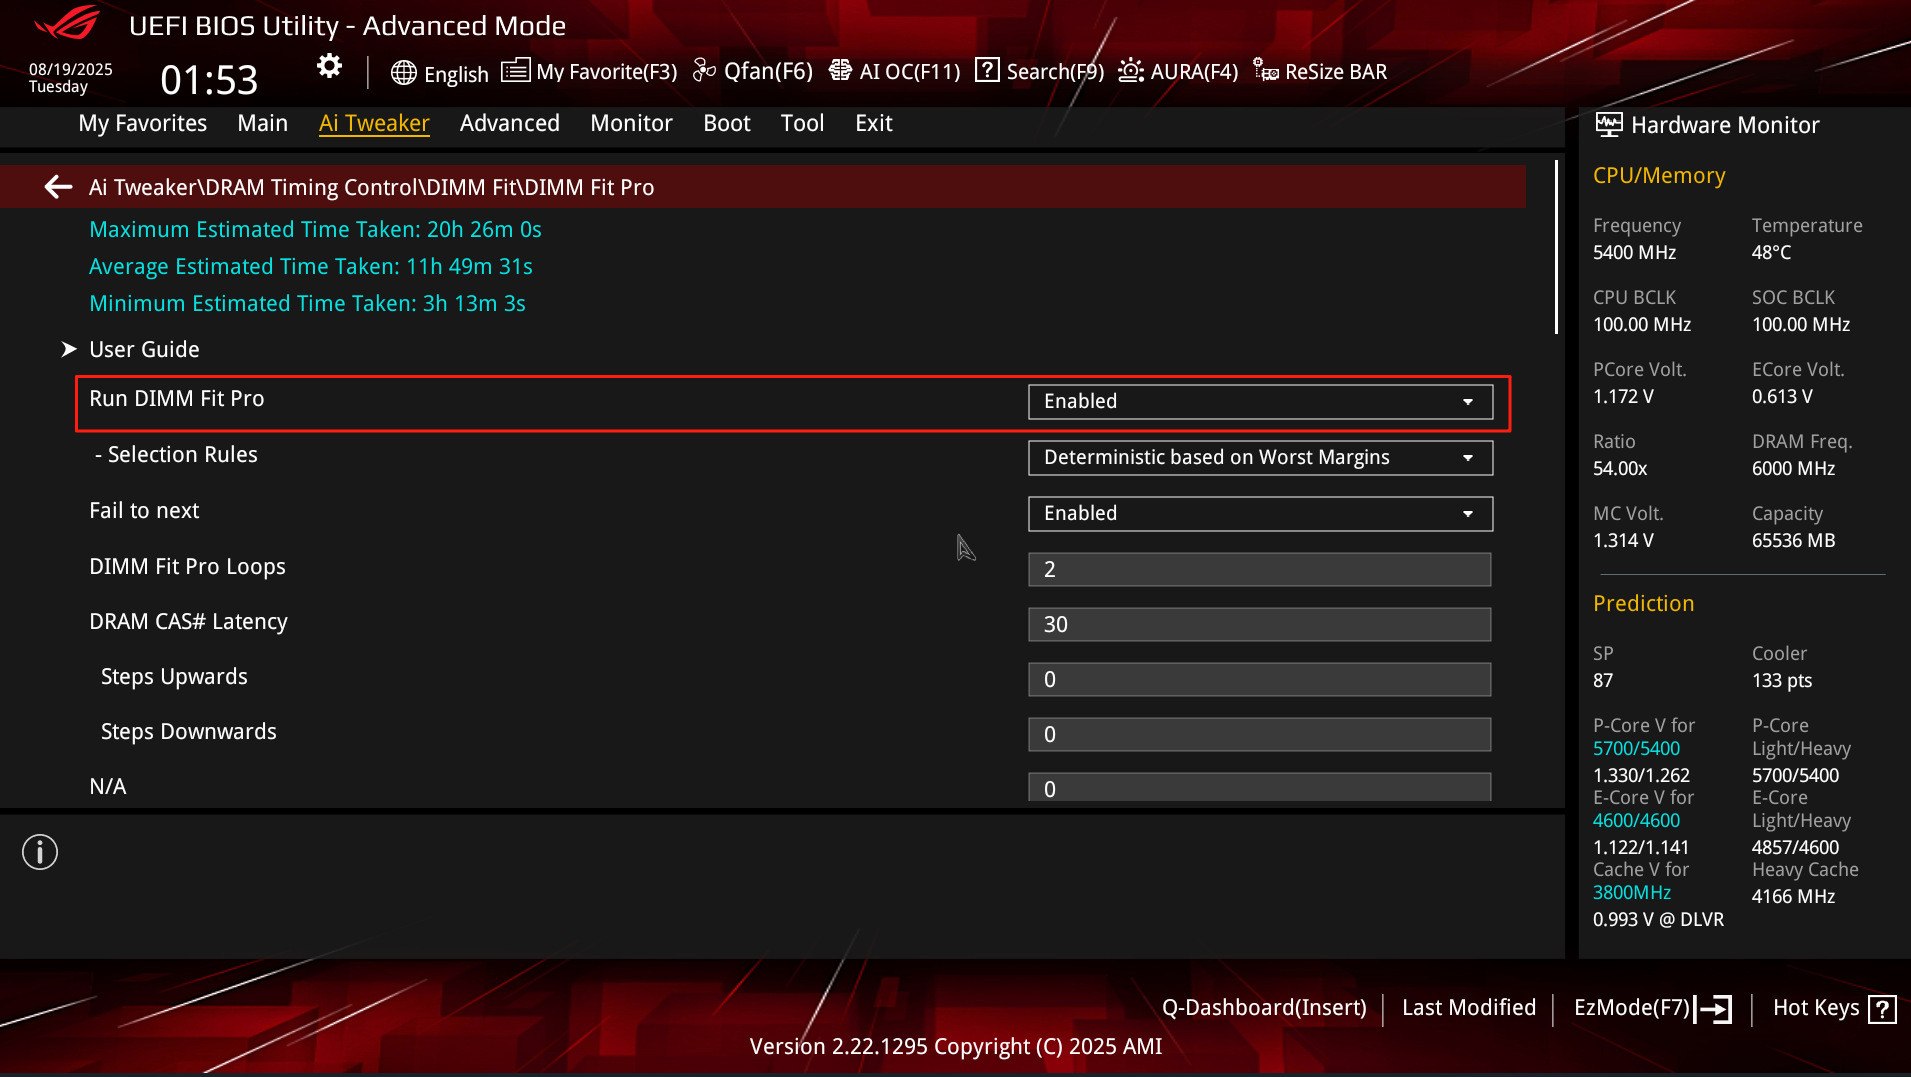This screenshot has height=1077, width=1911.
Task: Expand the User Guide submenu
Action: tap(144, 349)
